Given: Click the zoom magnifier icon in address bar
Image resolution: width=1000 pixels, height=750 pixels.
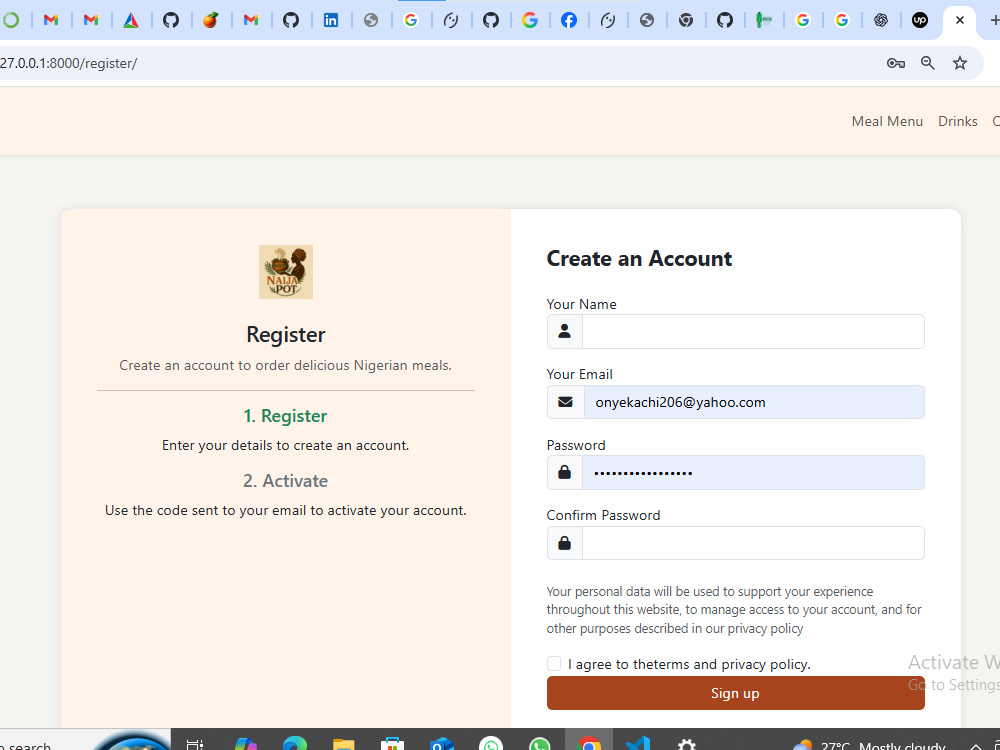Looking at the screenshot, I should pyautogui.click(x=928, y=63).
